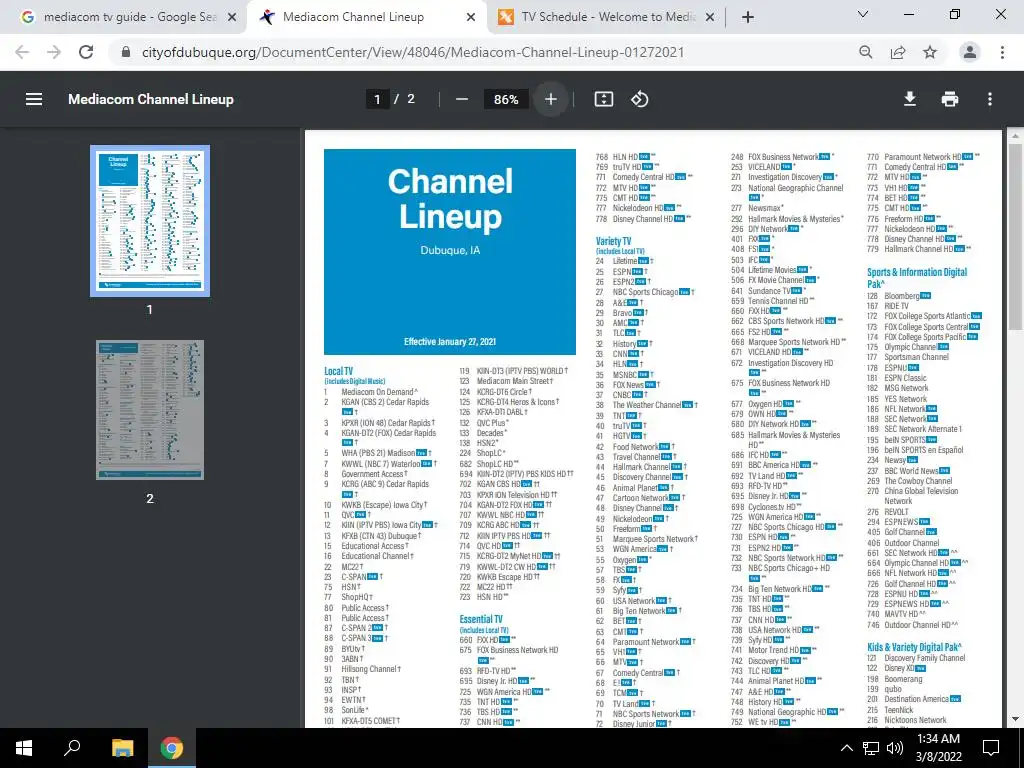Open the network tray icon
This screenshot has width=1024, height=768.
click(871, 748)
